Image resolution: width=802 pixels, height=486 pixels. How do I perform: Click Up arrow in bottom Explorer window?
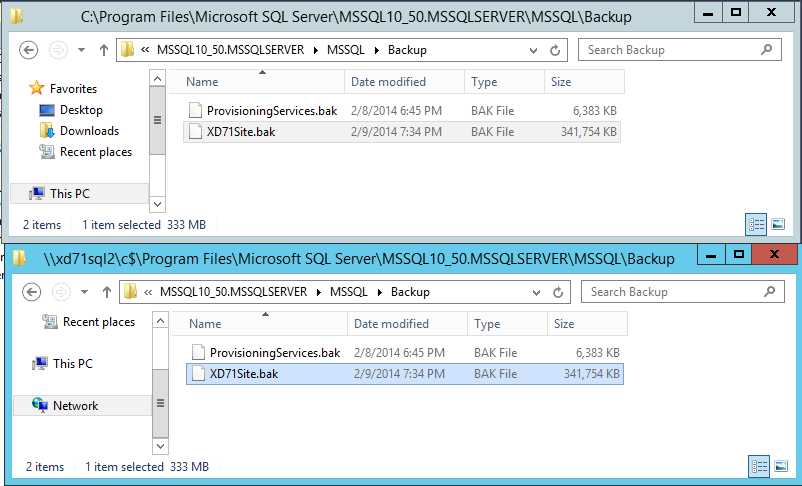pos(105,292)
